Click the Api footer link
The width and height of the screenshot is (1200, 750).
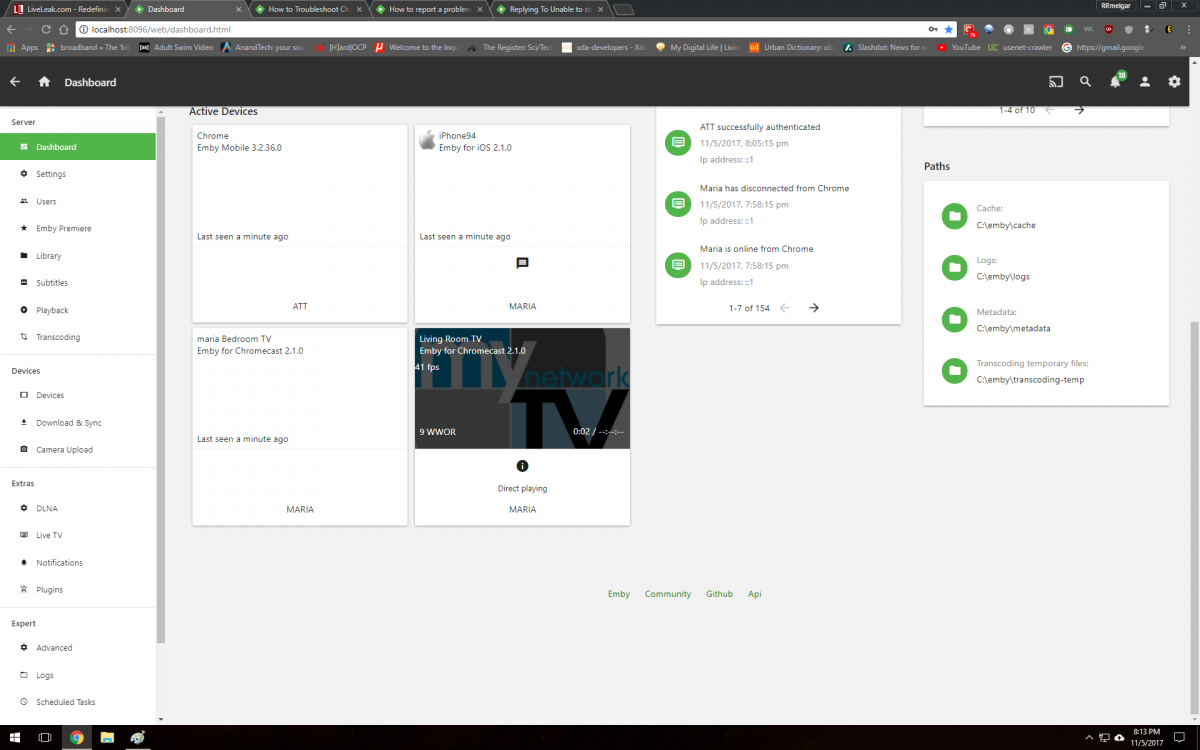(755, 594)
